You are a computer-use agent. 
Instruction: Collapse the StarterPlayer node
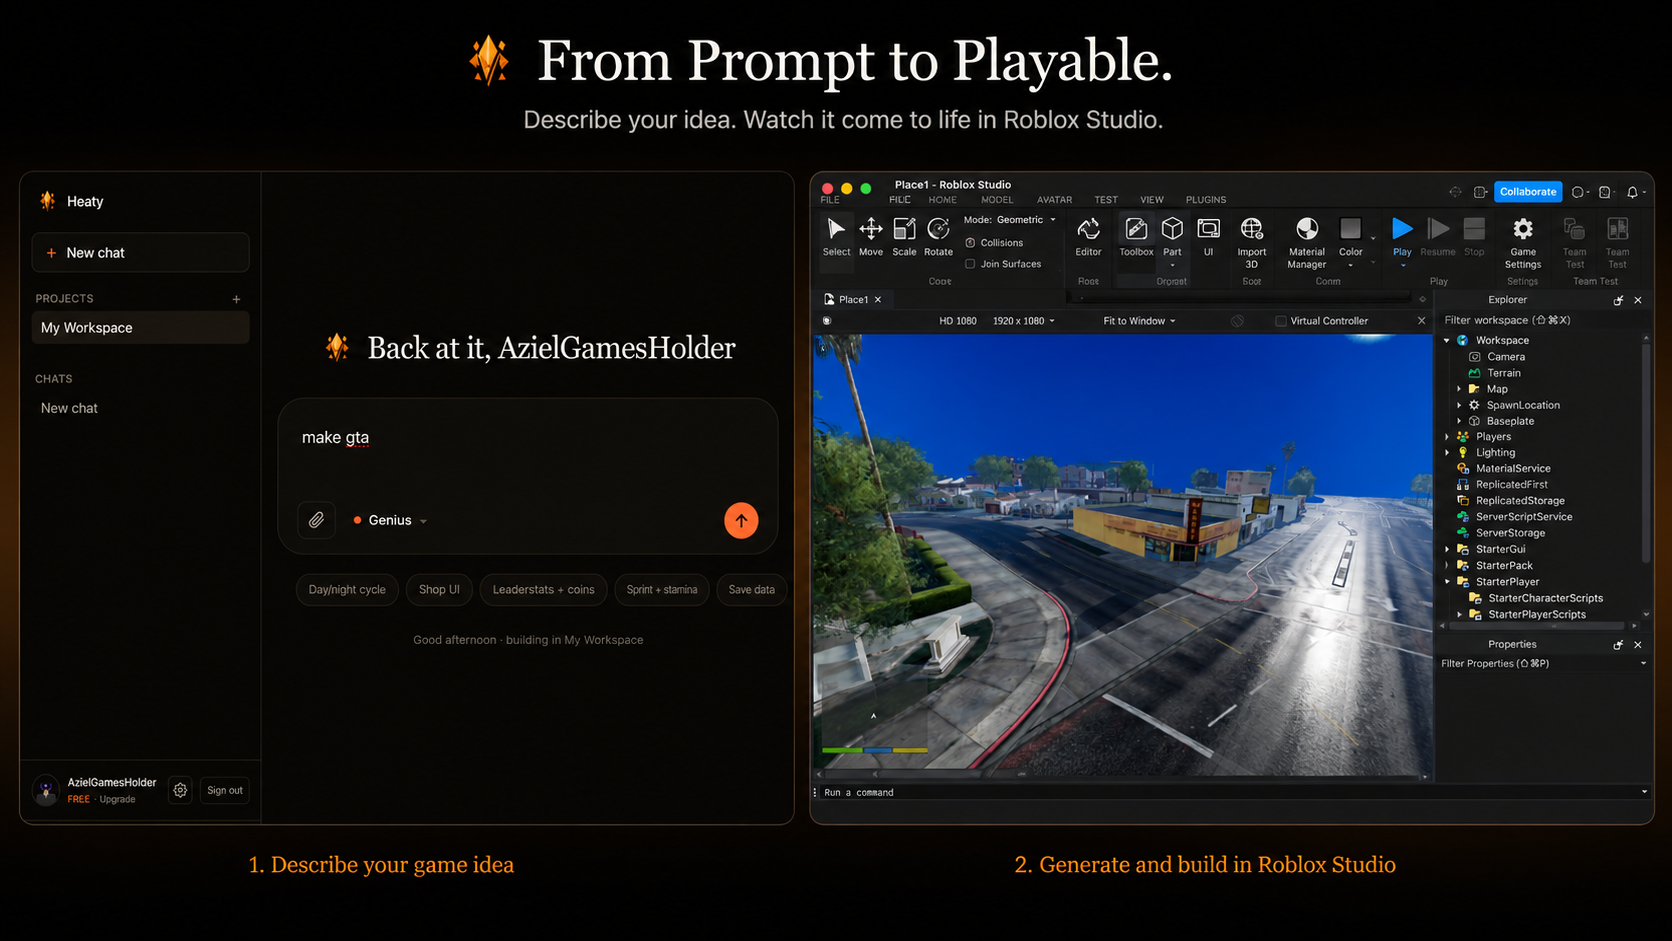(1447, 582)
